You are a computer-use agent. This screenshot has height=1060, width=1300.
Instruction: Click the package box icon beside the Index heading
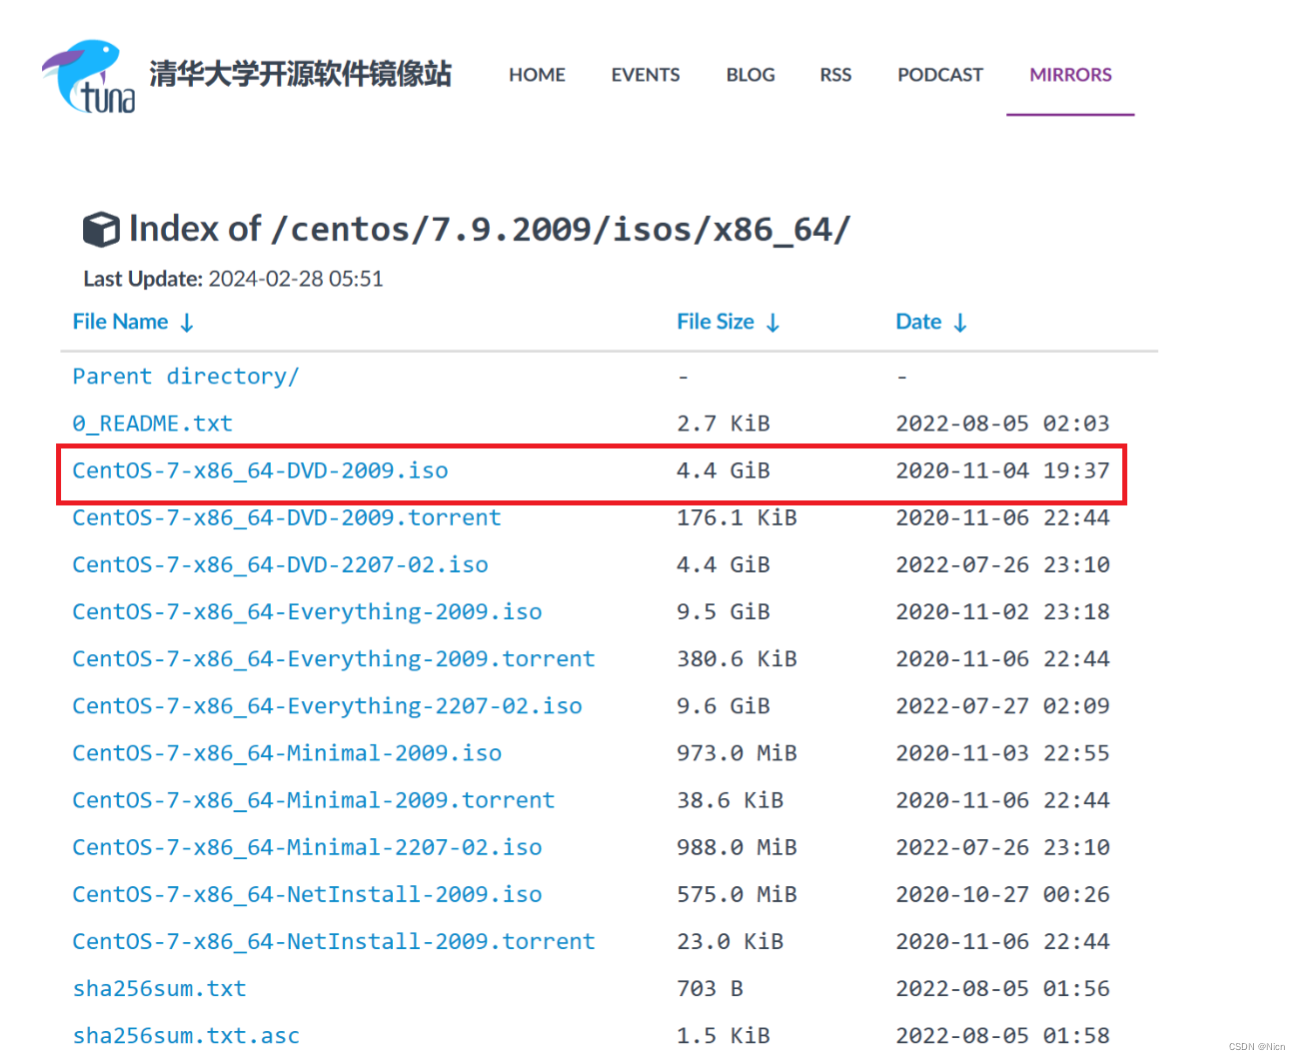click(x=100, y=228)
